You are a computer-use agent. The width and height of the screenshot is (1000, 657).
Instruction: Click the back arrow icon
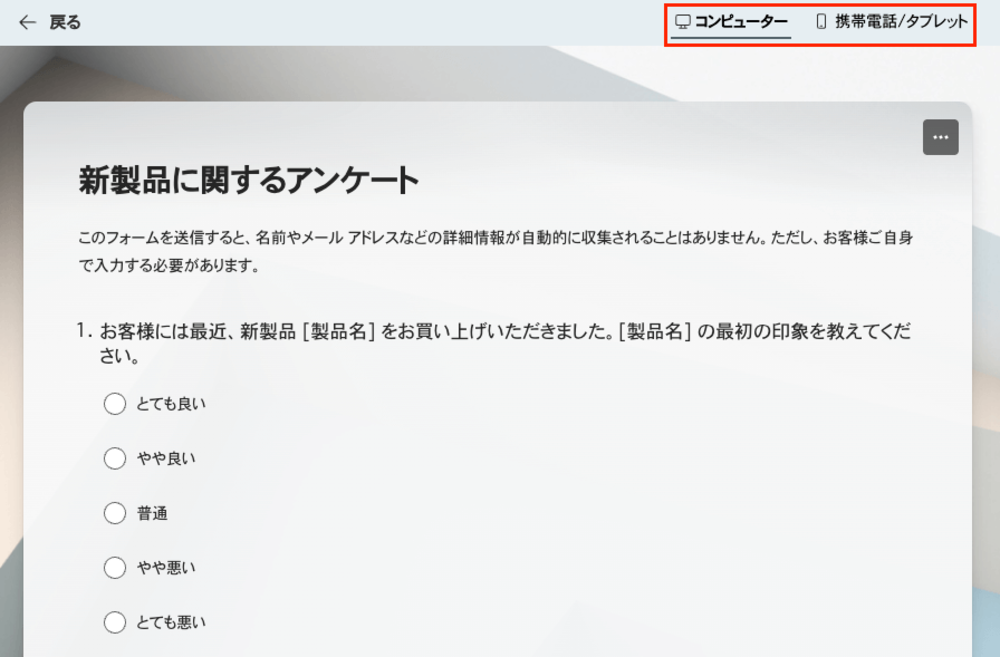coord(27,22)
